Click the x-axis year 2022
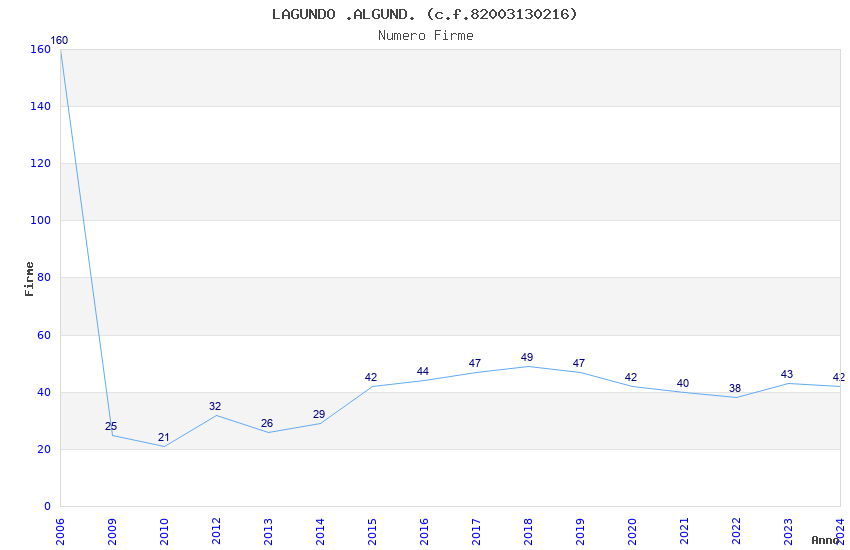The width and height of the screenshot is (850, 550). click(737, 531)
